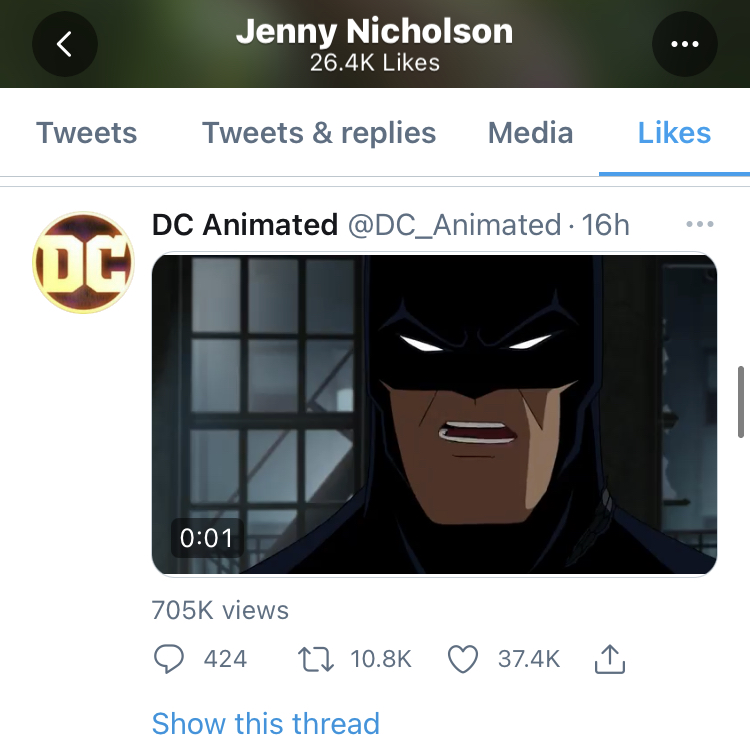The width and height of the screenshot is (750, 753).
Task: Switch to the Tweets tab
Action: pos(87,133)
